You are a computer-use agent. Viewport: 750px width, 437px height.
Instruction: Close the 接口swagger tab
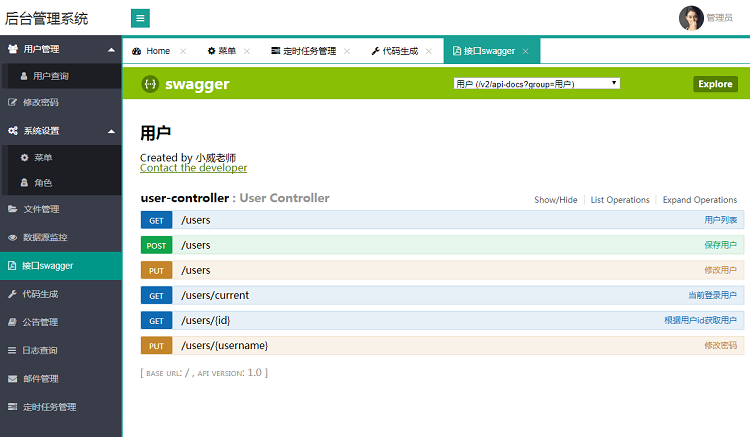[x=525, y=51]
